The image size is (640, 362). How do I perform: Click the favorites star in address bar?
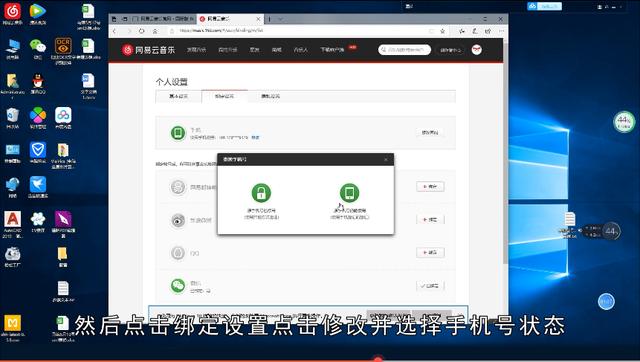pyautogui.click(x=442, y=31)
